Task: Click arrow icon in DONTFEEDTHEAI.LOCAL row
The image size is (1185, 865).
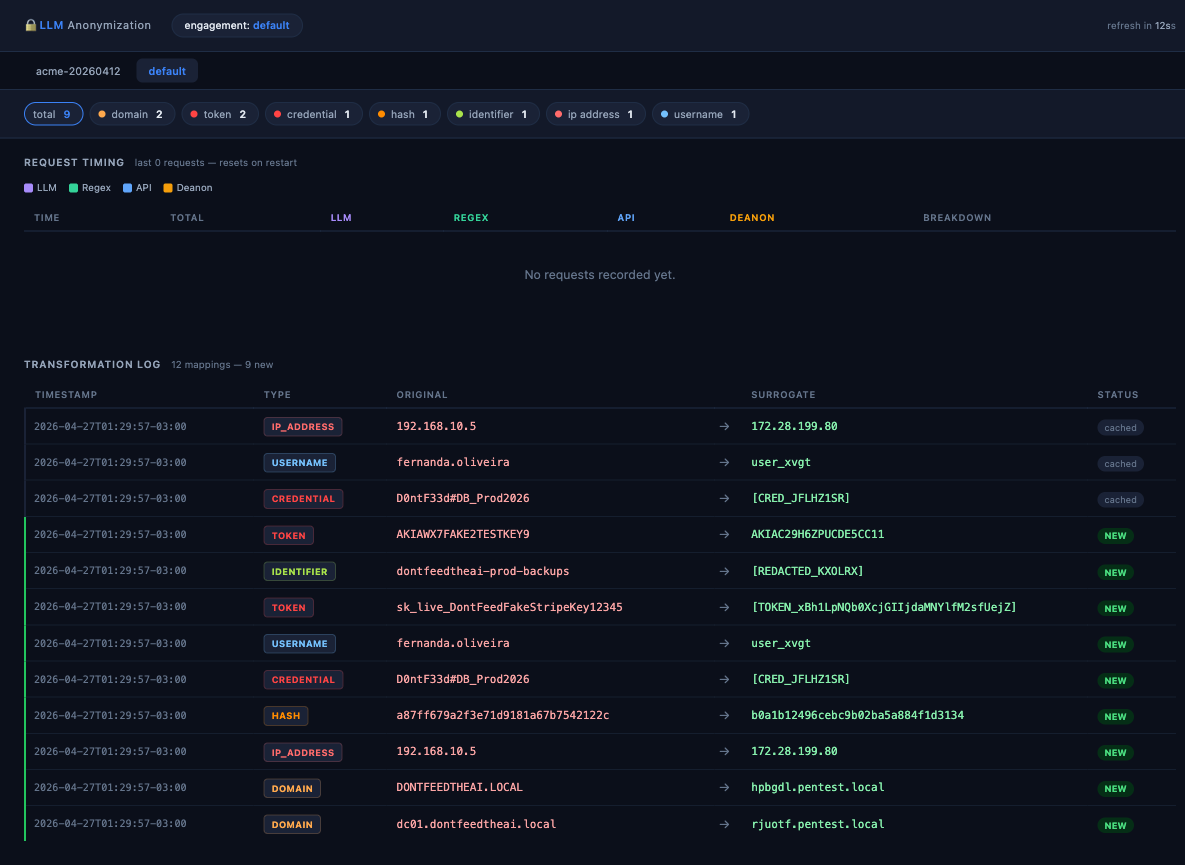Action: pos(724,787)
